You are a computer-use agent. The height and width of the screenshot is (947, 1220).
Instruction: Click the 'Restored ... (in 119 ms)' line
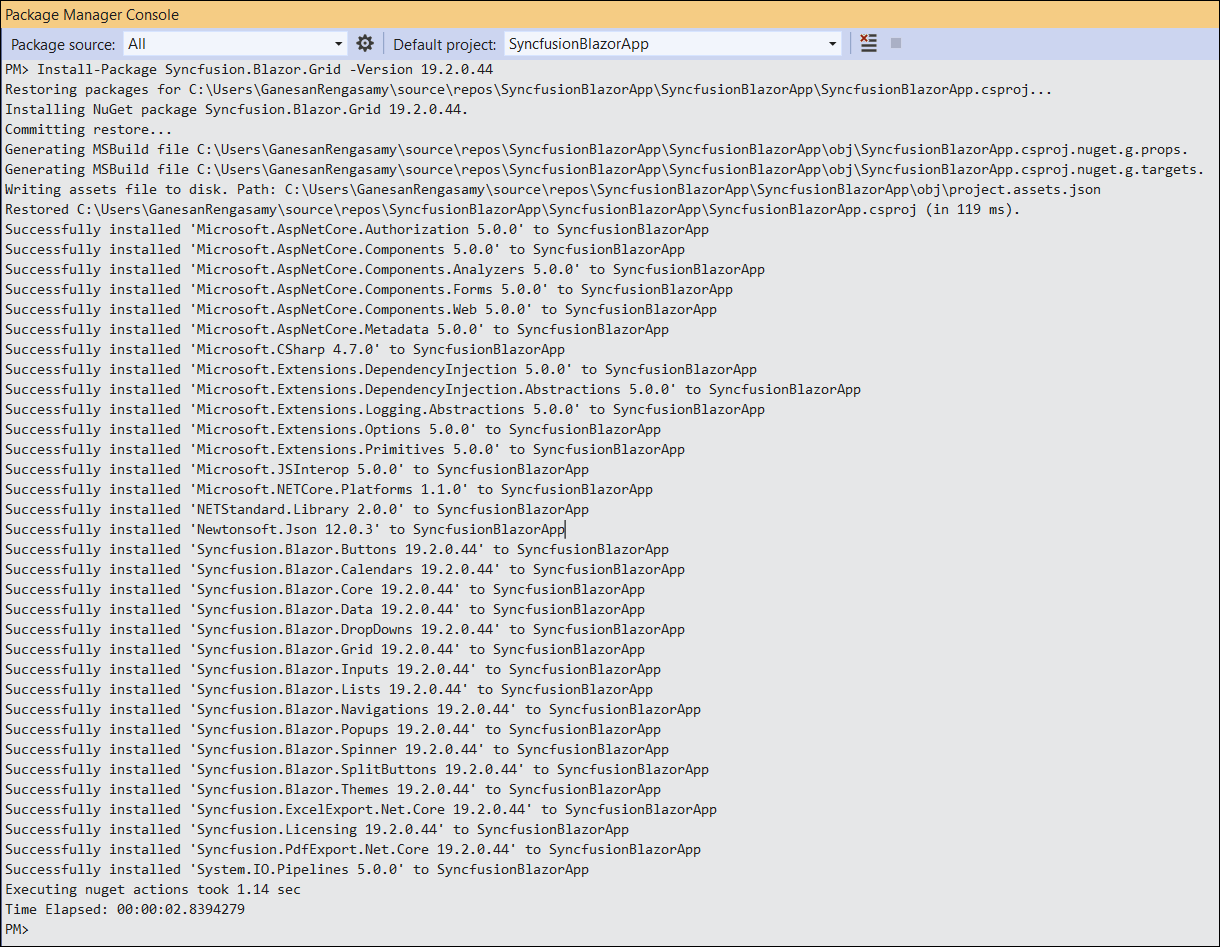(513, 209)
